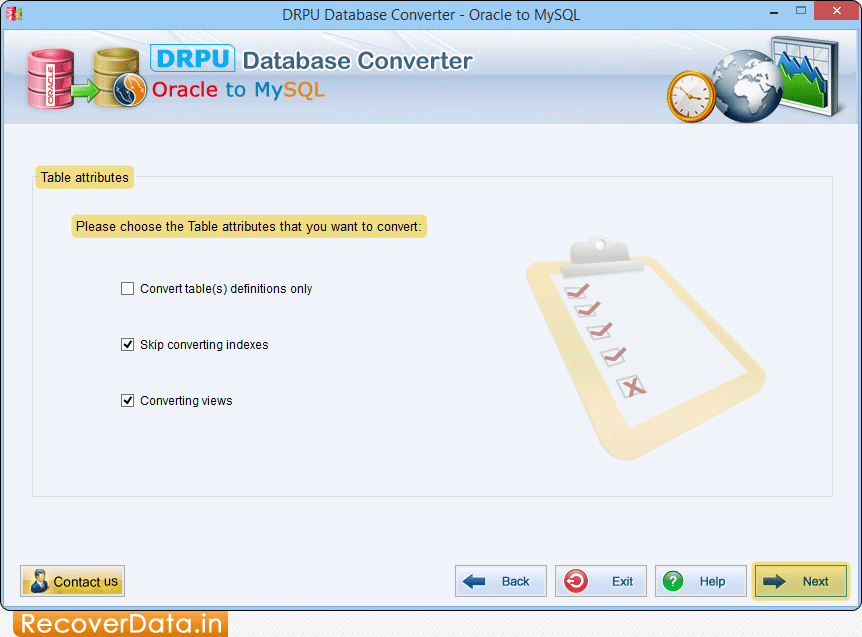862x637 pixels.
Task: Maximize the converter window
Action: [x=801, y=10]
